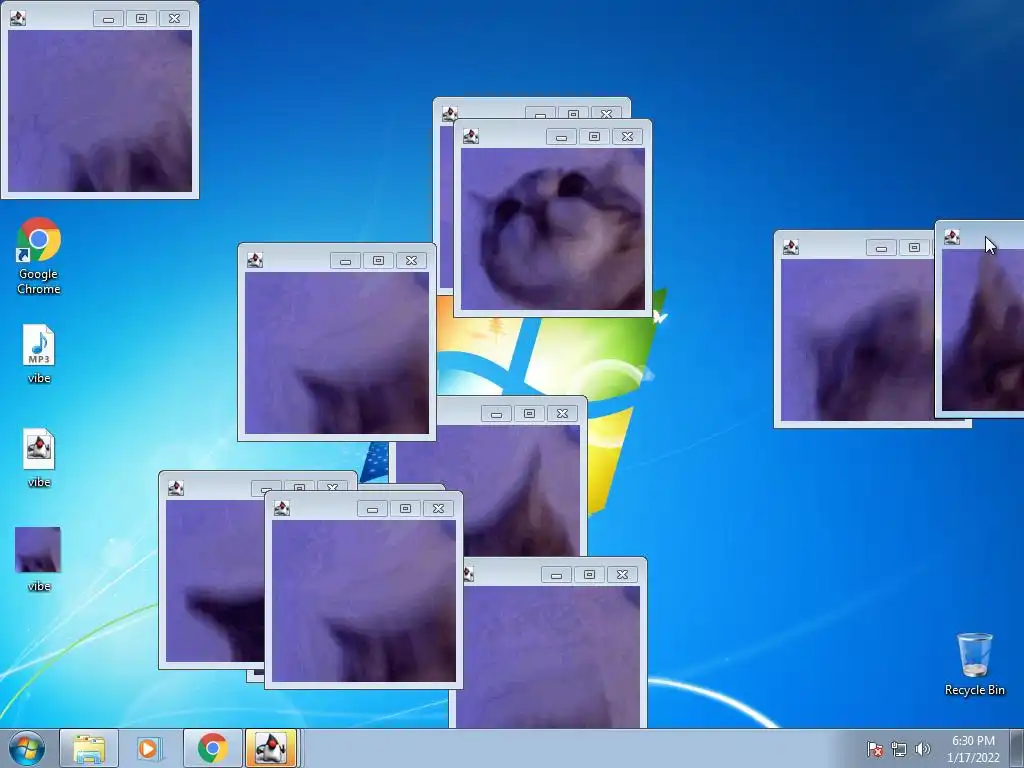Select the vibe MP3 file on desktop
1024x768 pixels.
tap(39, 353)
